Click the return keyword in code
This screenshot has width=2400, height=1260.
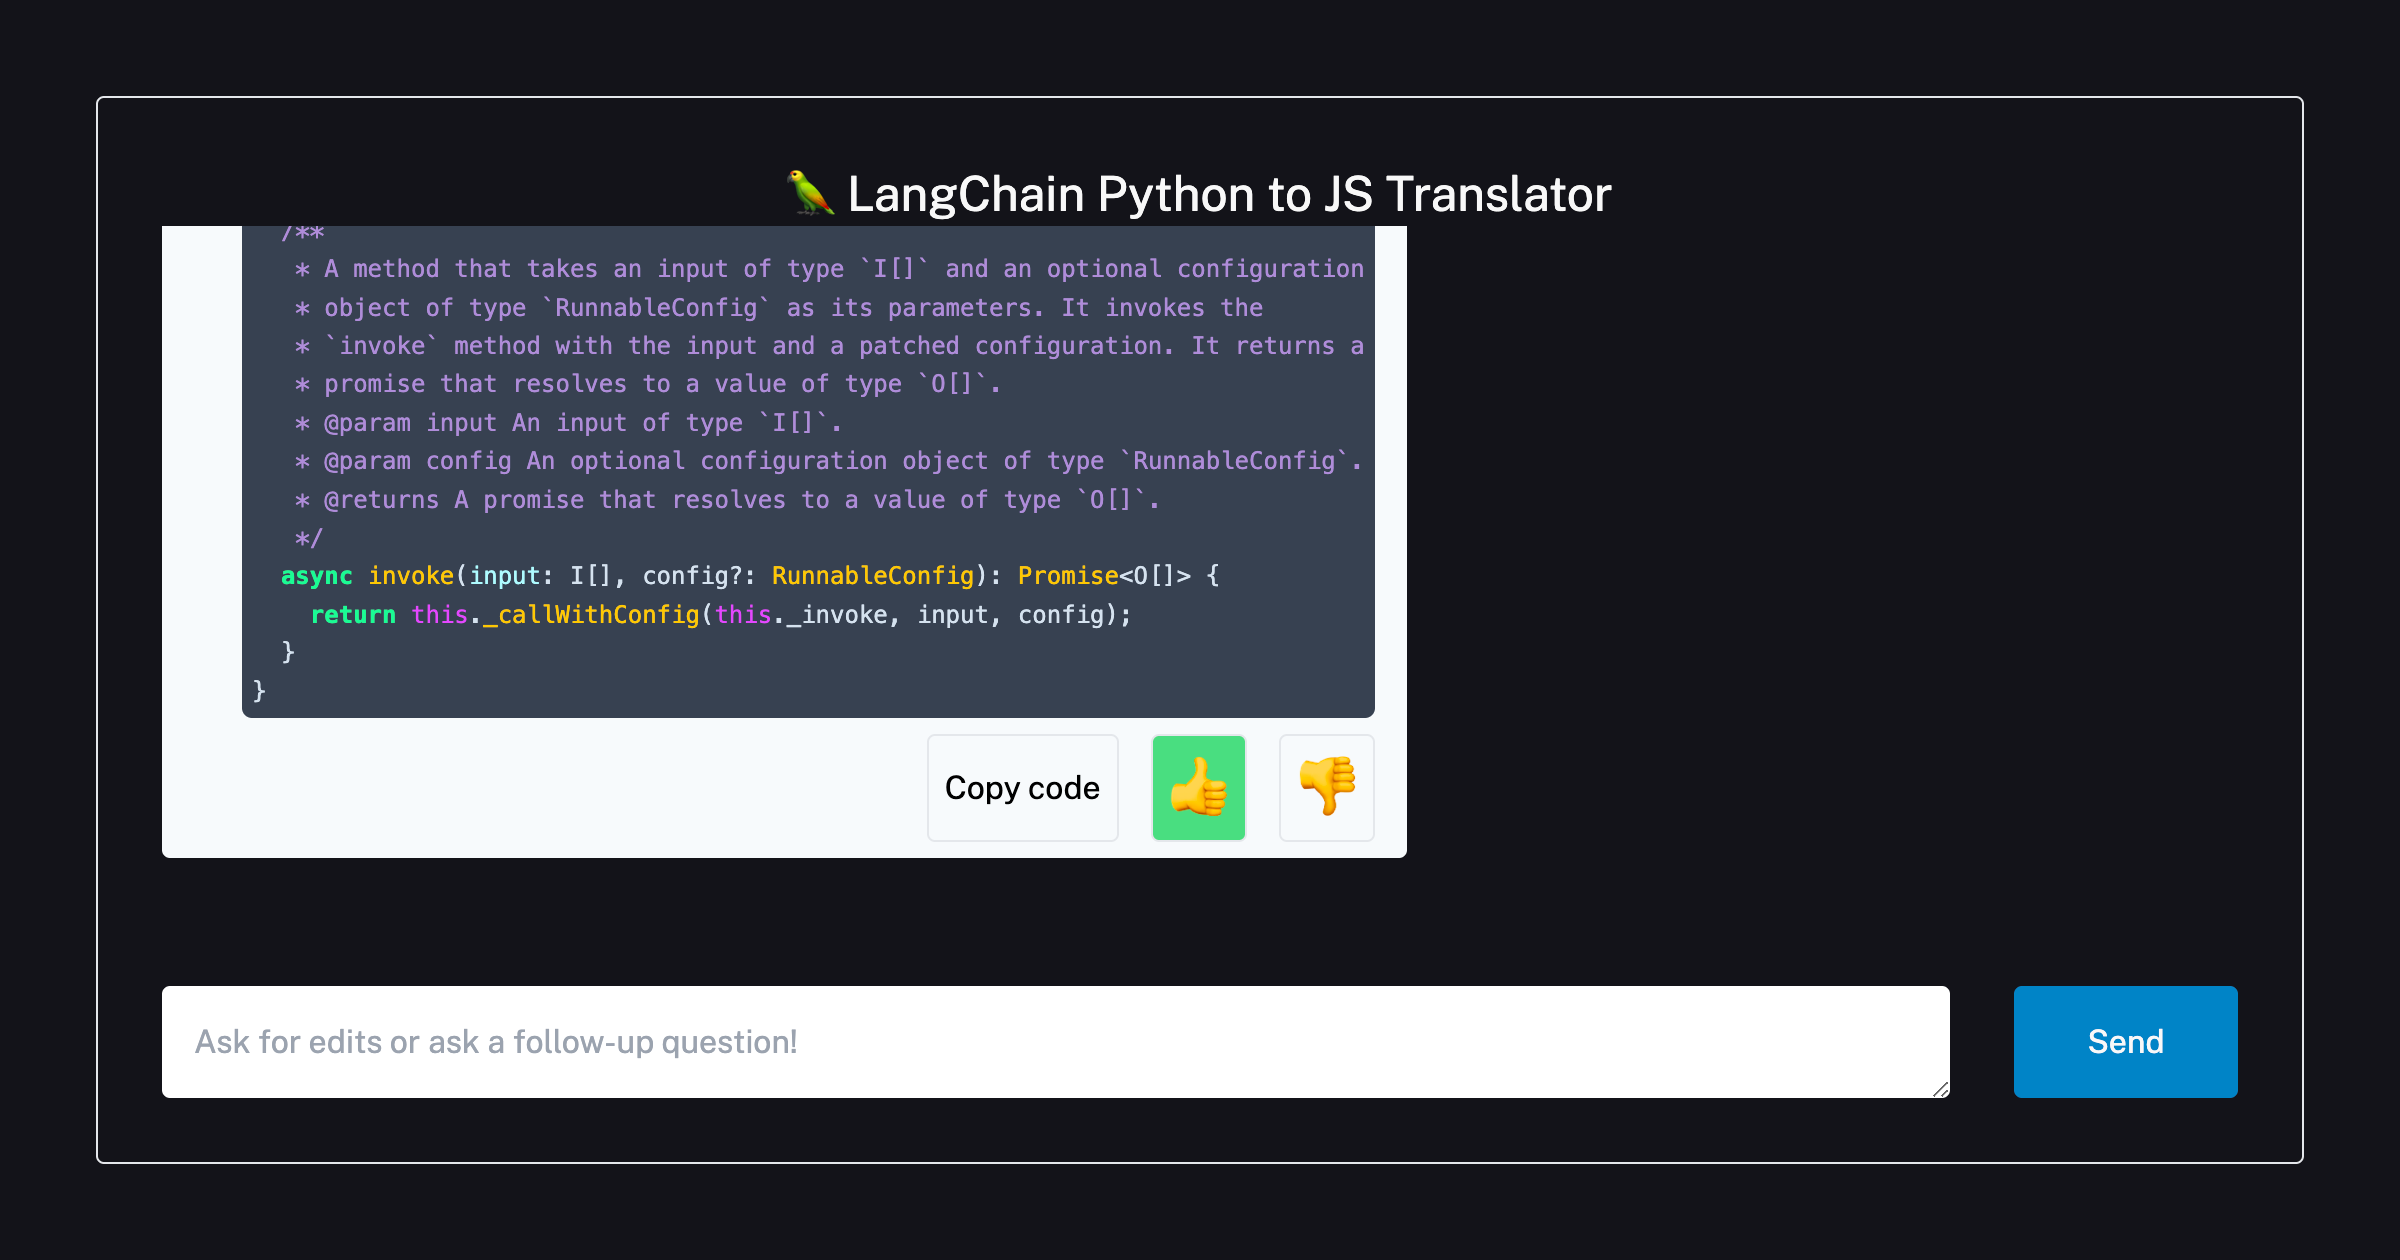(353, 615)
